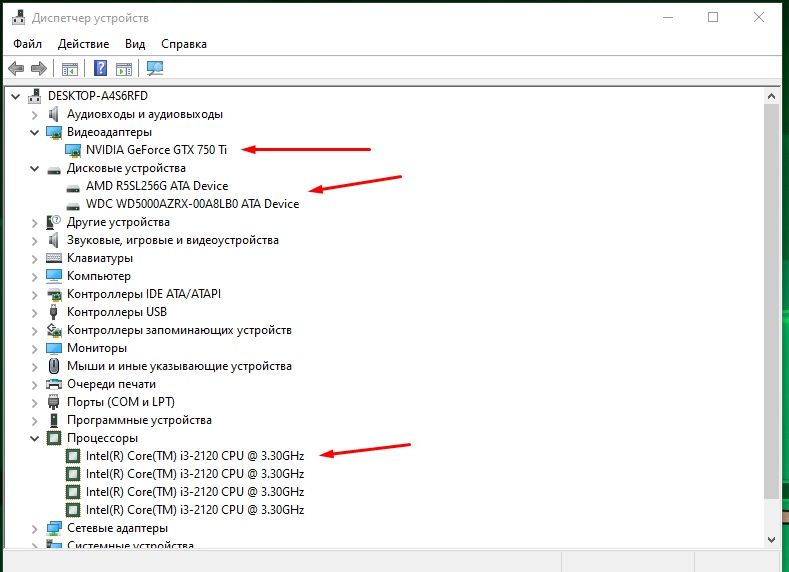Click the chip icon beside Процессоры
The image size is (789, 572).
click(54, 438)
